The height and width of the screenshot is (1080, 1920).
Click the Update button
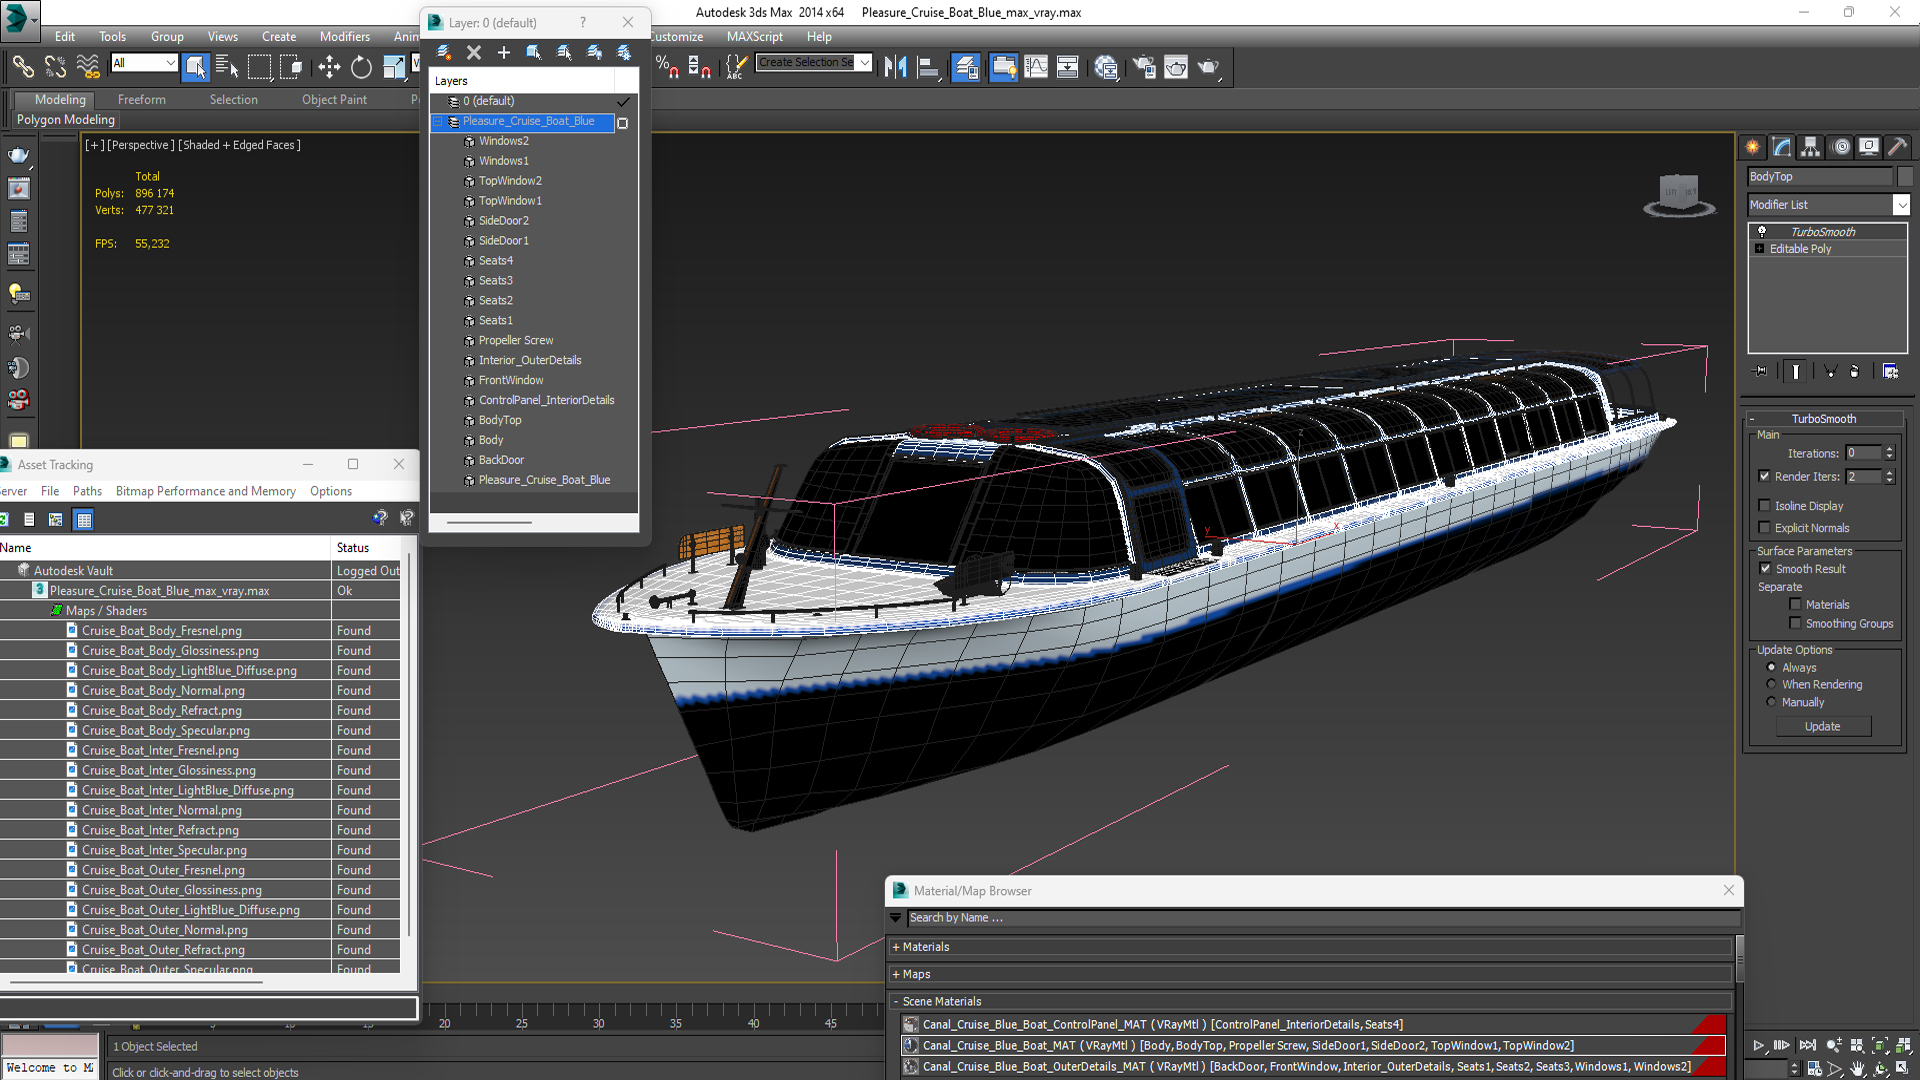1822,727
